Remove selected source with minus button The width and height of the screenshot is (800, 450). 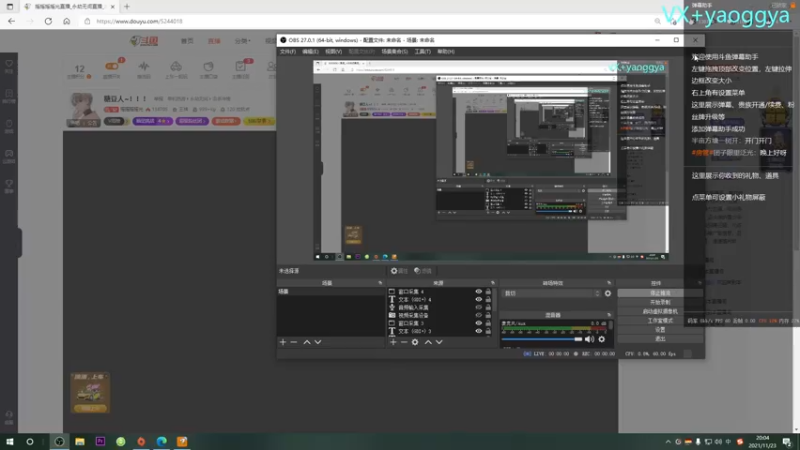(404, 342)
